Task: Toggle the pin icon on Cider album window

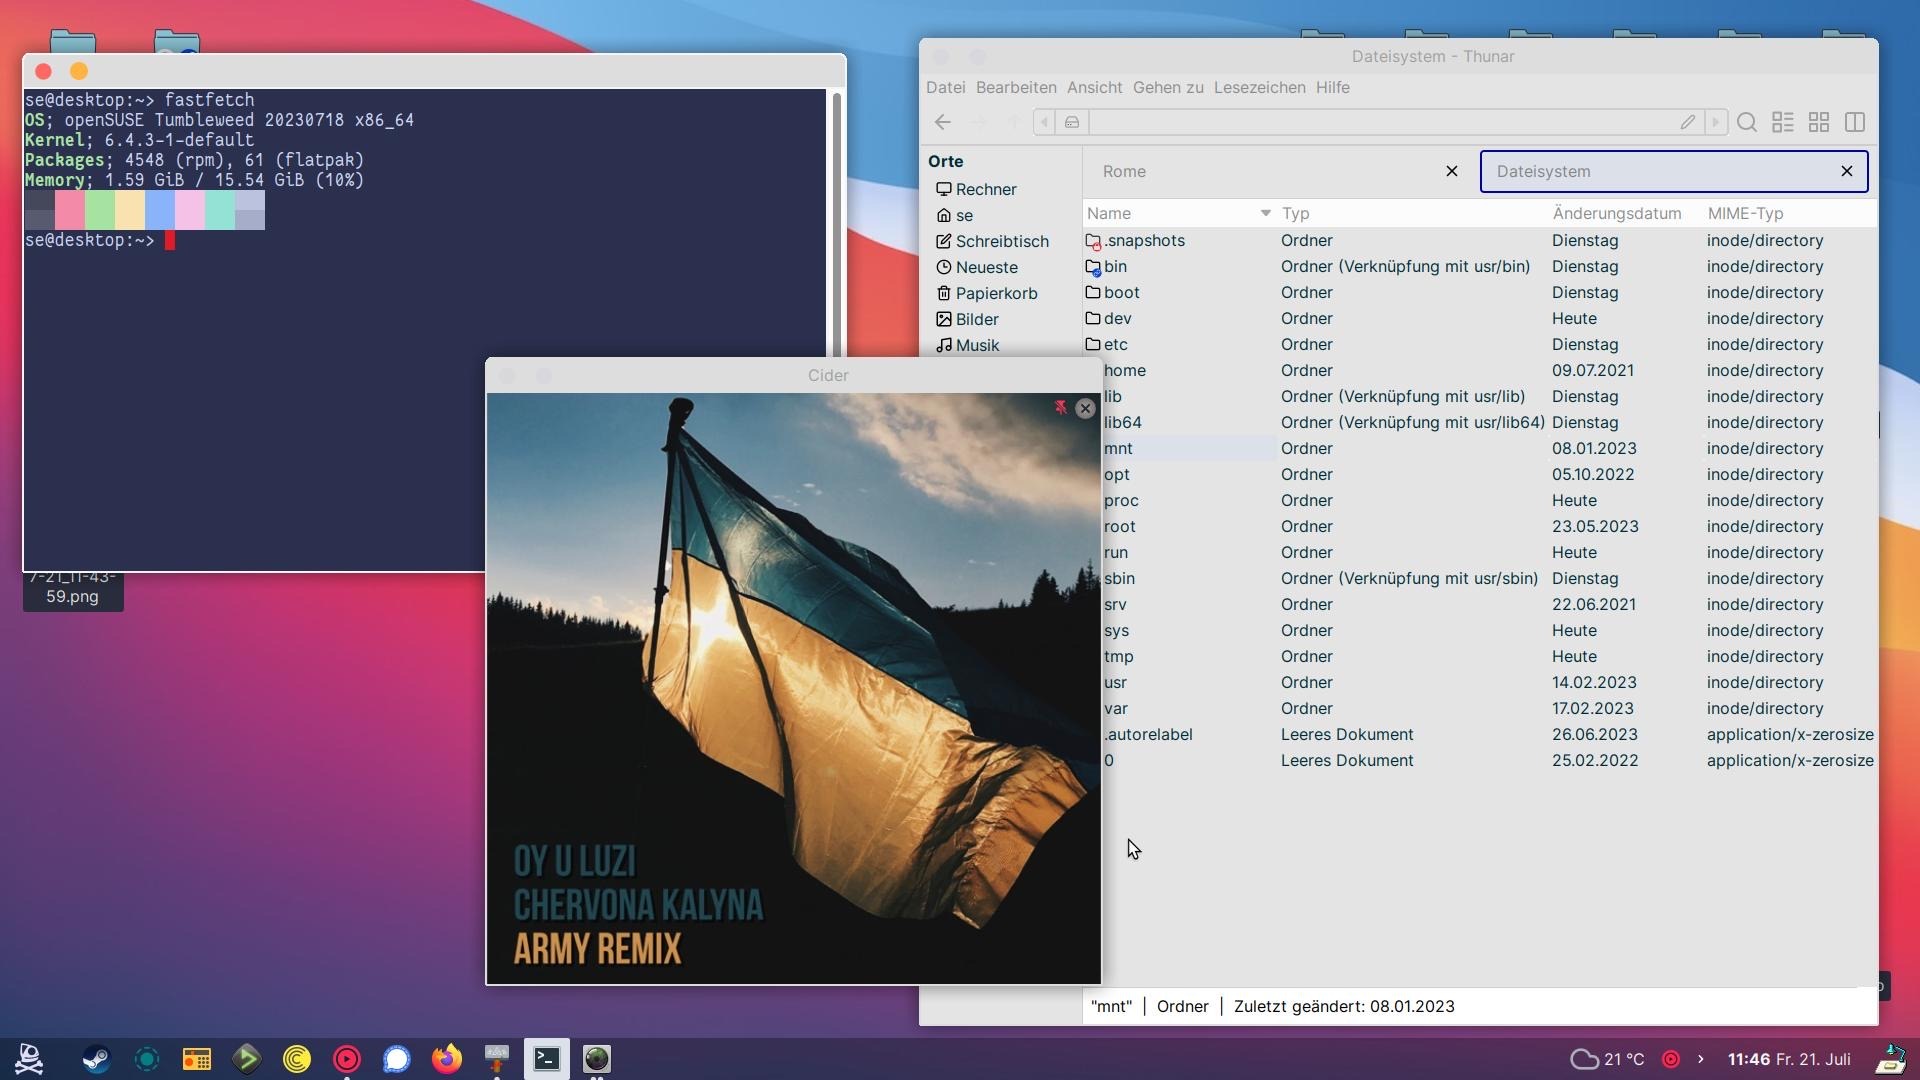Action: click(1060, 407)
